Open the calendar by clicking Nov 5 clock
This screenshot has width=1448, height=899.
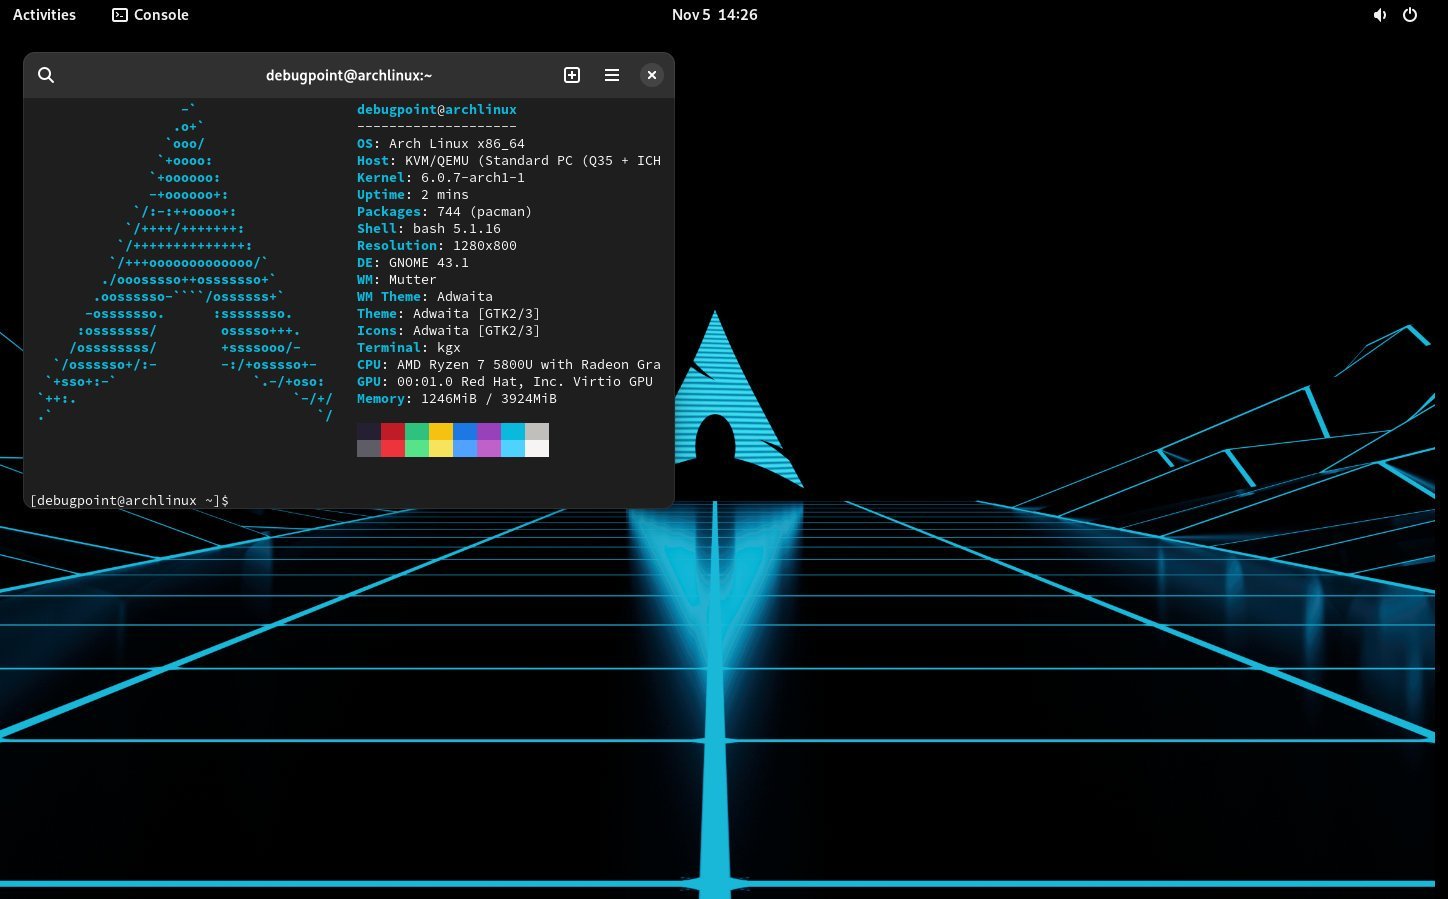coord(714,14)
